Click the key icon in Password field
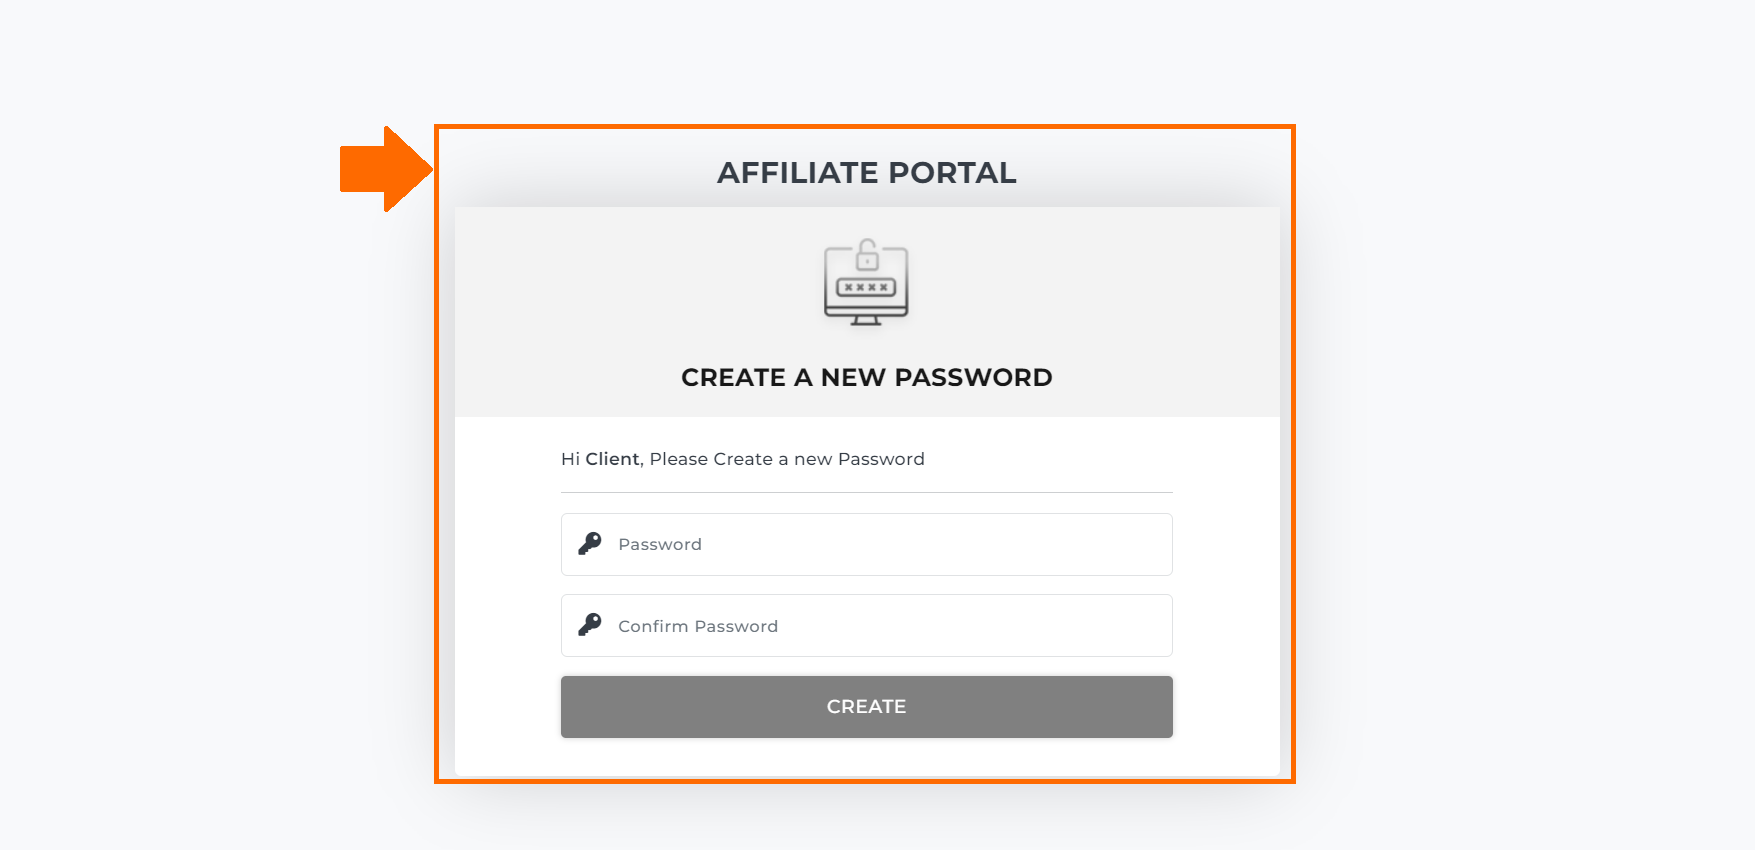This screenshot has height=850, width=1755. coord(590,543)
